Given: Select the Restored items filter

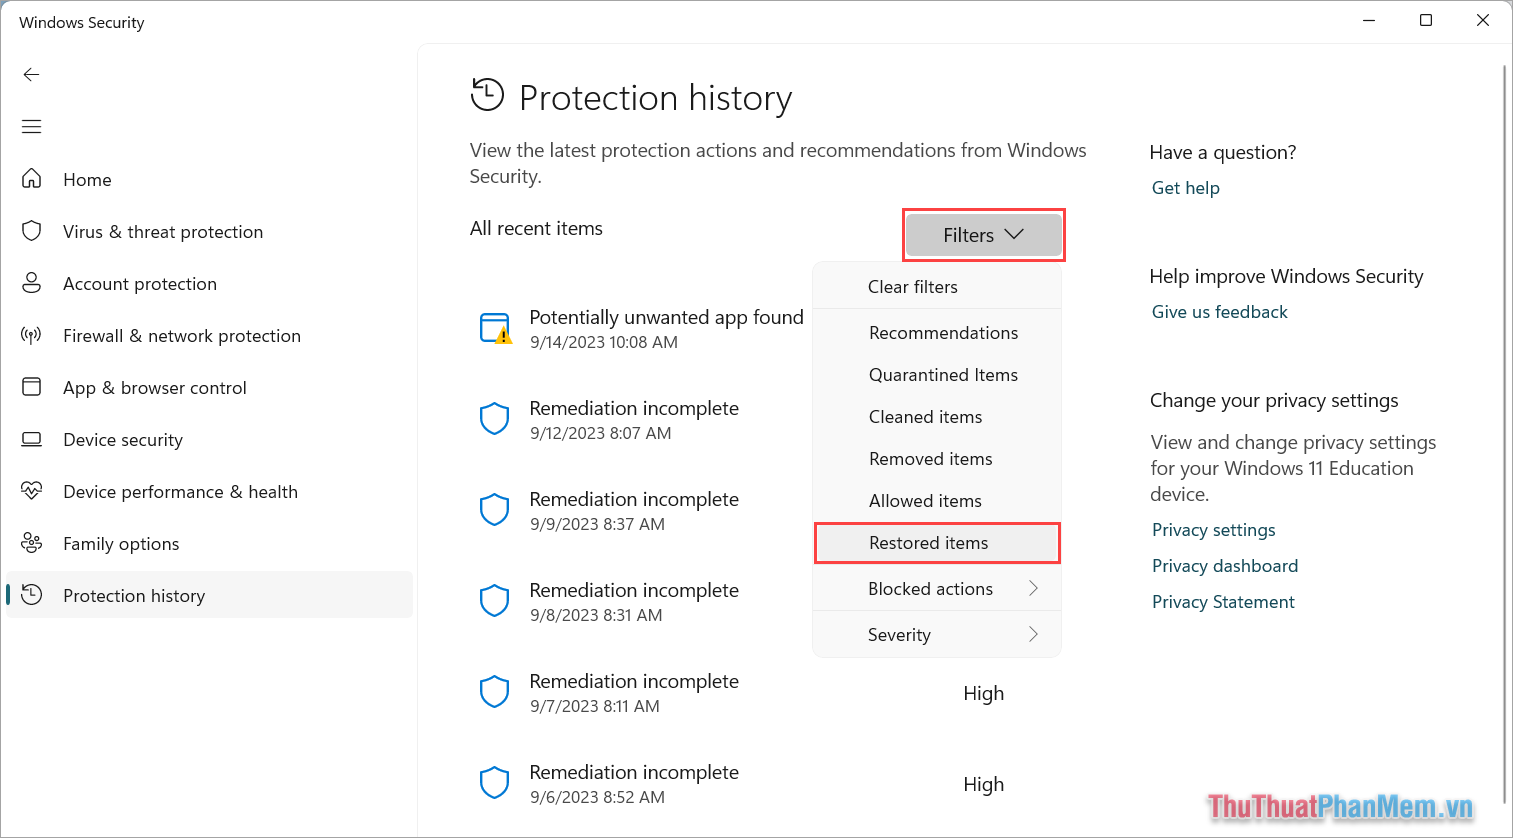Looking at the screenshot, I should 928,542.
